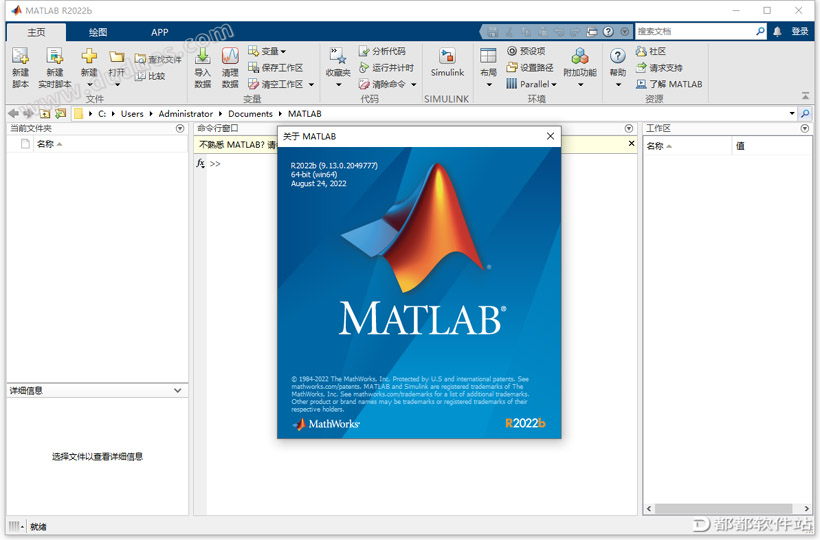Image resolution: width=820 pixels, height=540 pixels.
Task: Open Command Window panel actions menu
Action: coord(629,128)
